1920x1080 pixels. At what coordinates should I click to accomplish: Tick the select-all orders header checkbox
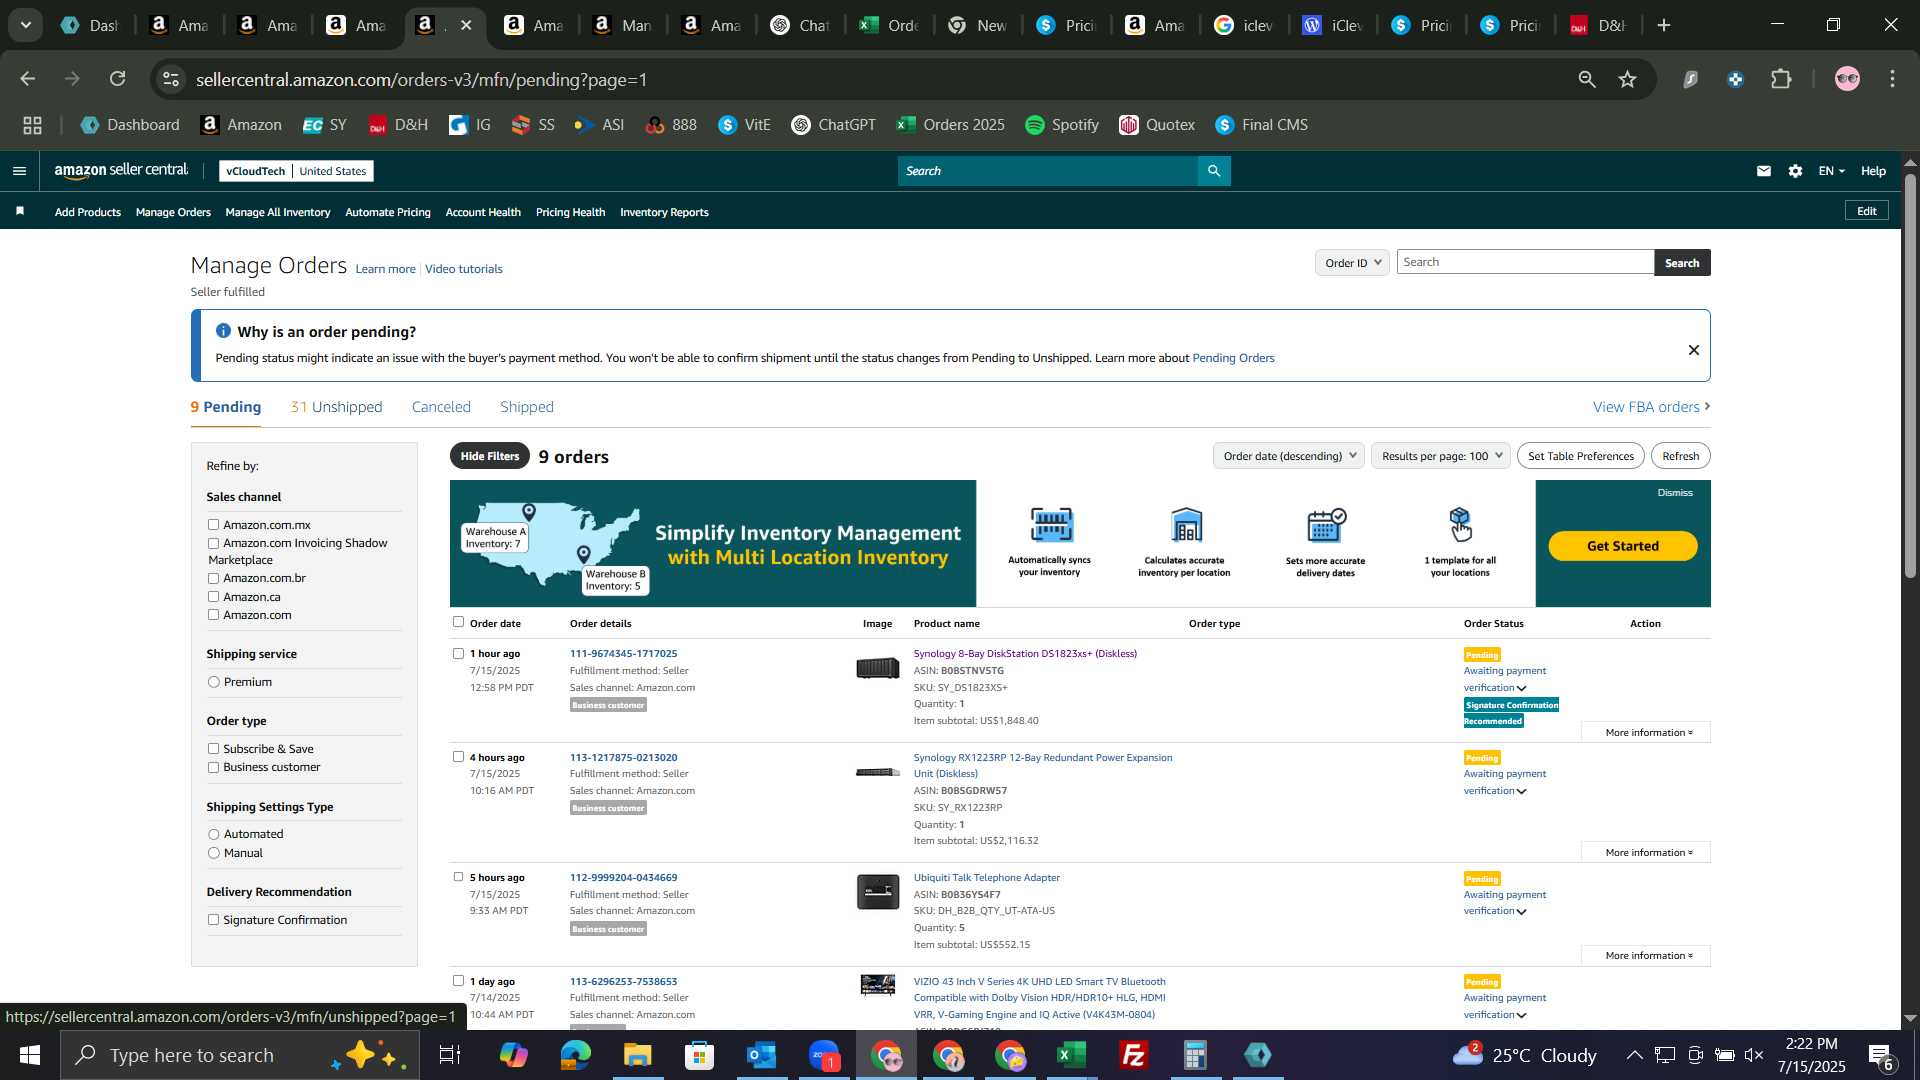point(458,622)
